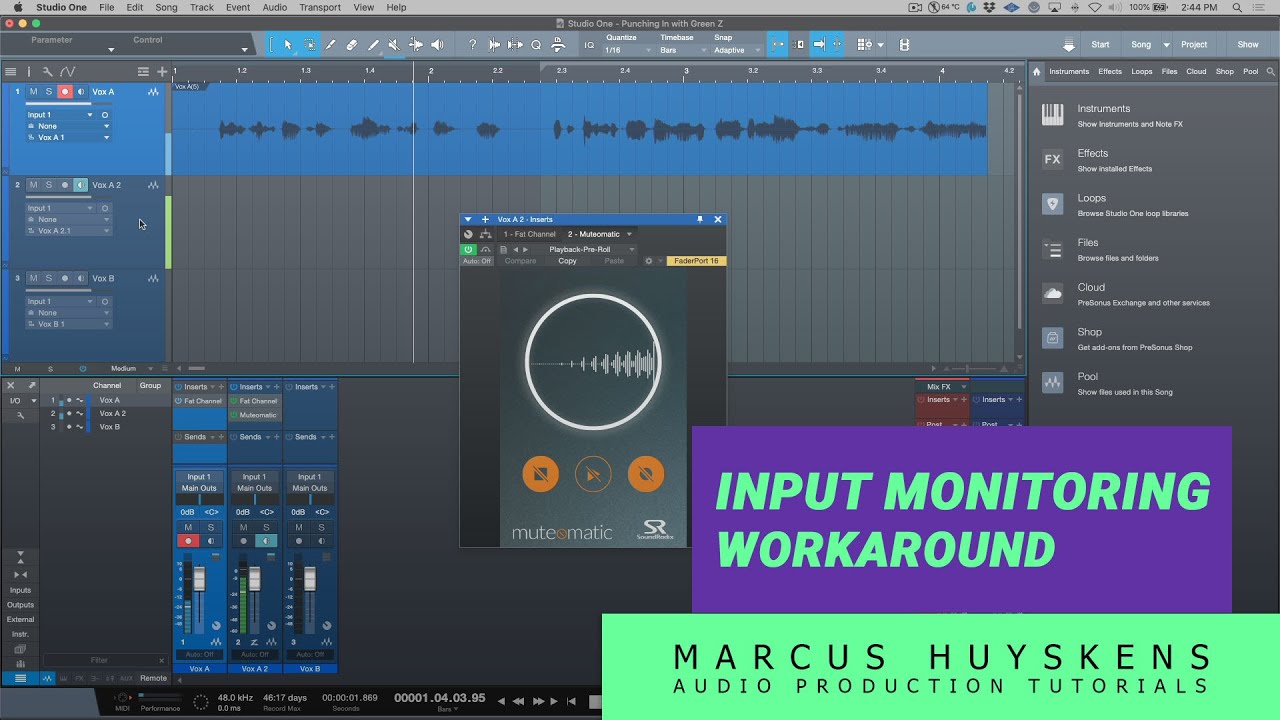Image resolution: width=1280 pixels, height=720 pixels.
Task: Open the Transport menu
Action: [x=320, y=7]
